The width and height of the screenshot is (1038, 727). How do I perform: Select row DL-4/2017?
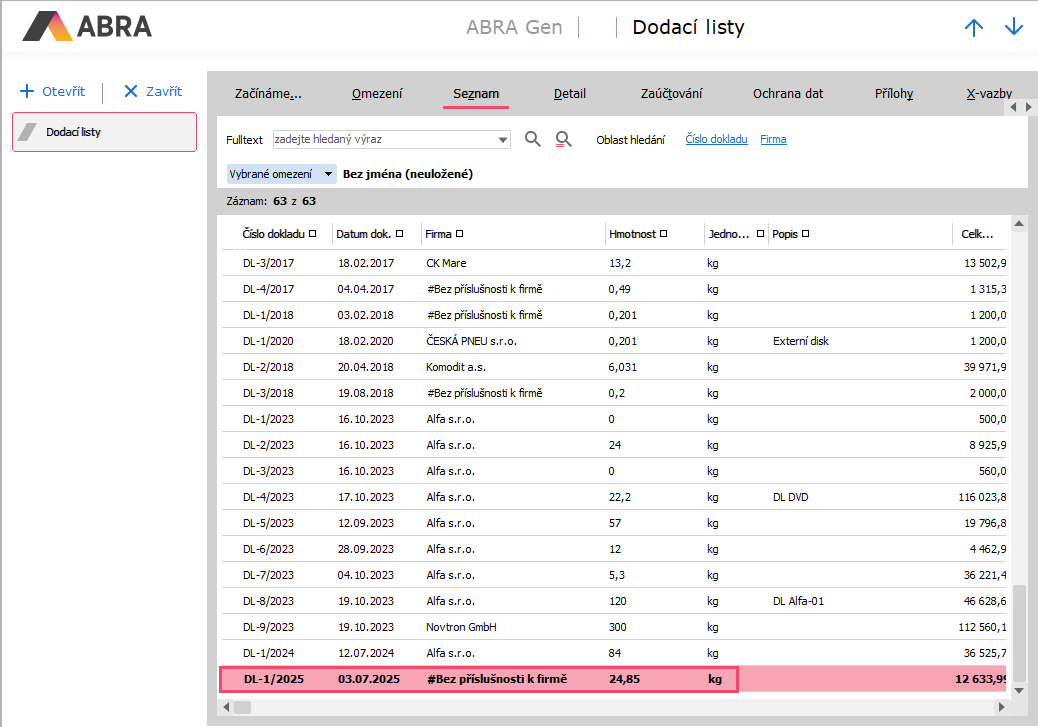(x=614, y=289)
